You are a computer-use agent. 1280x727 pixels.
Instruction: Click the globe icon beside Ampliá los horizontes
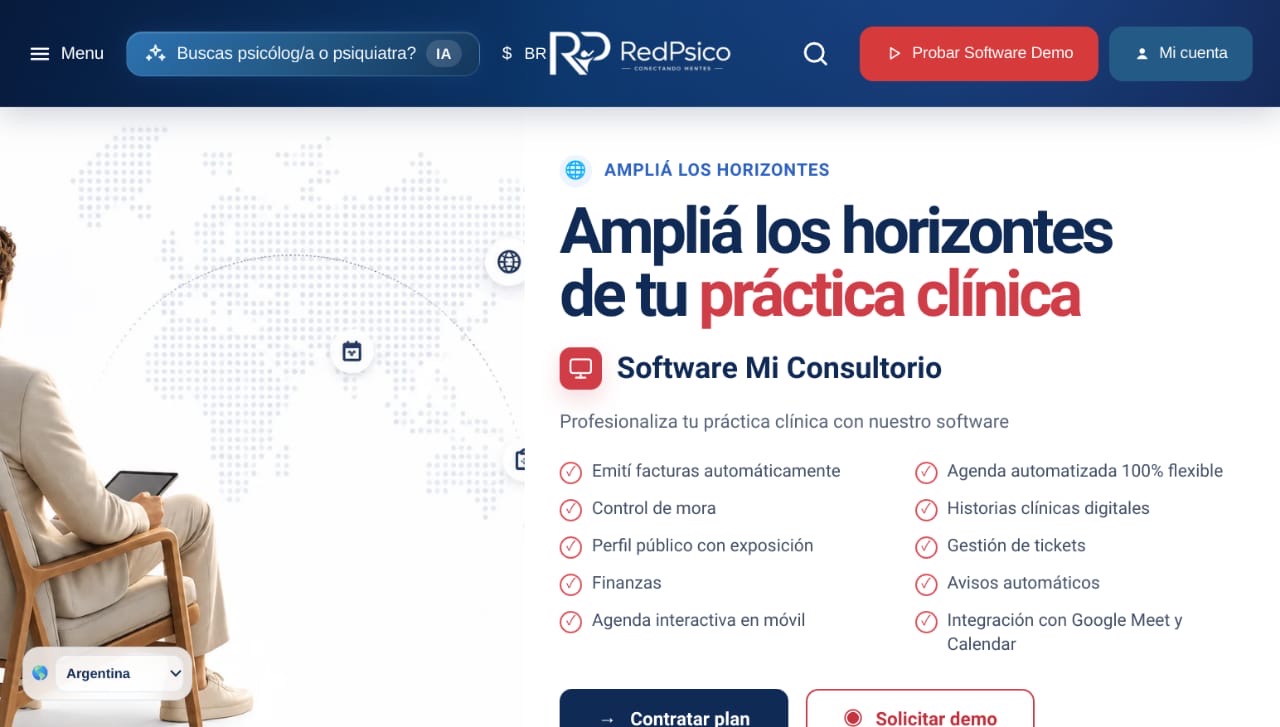(575, 170)
